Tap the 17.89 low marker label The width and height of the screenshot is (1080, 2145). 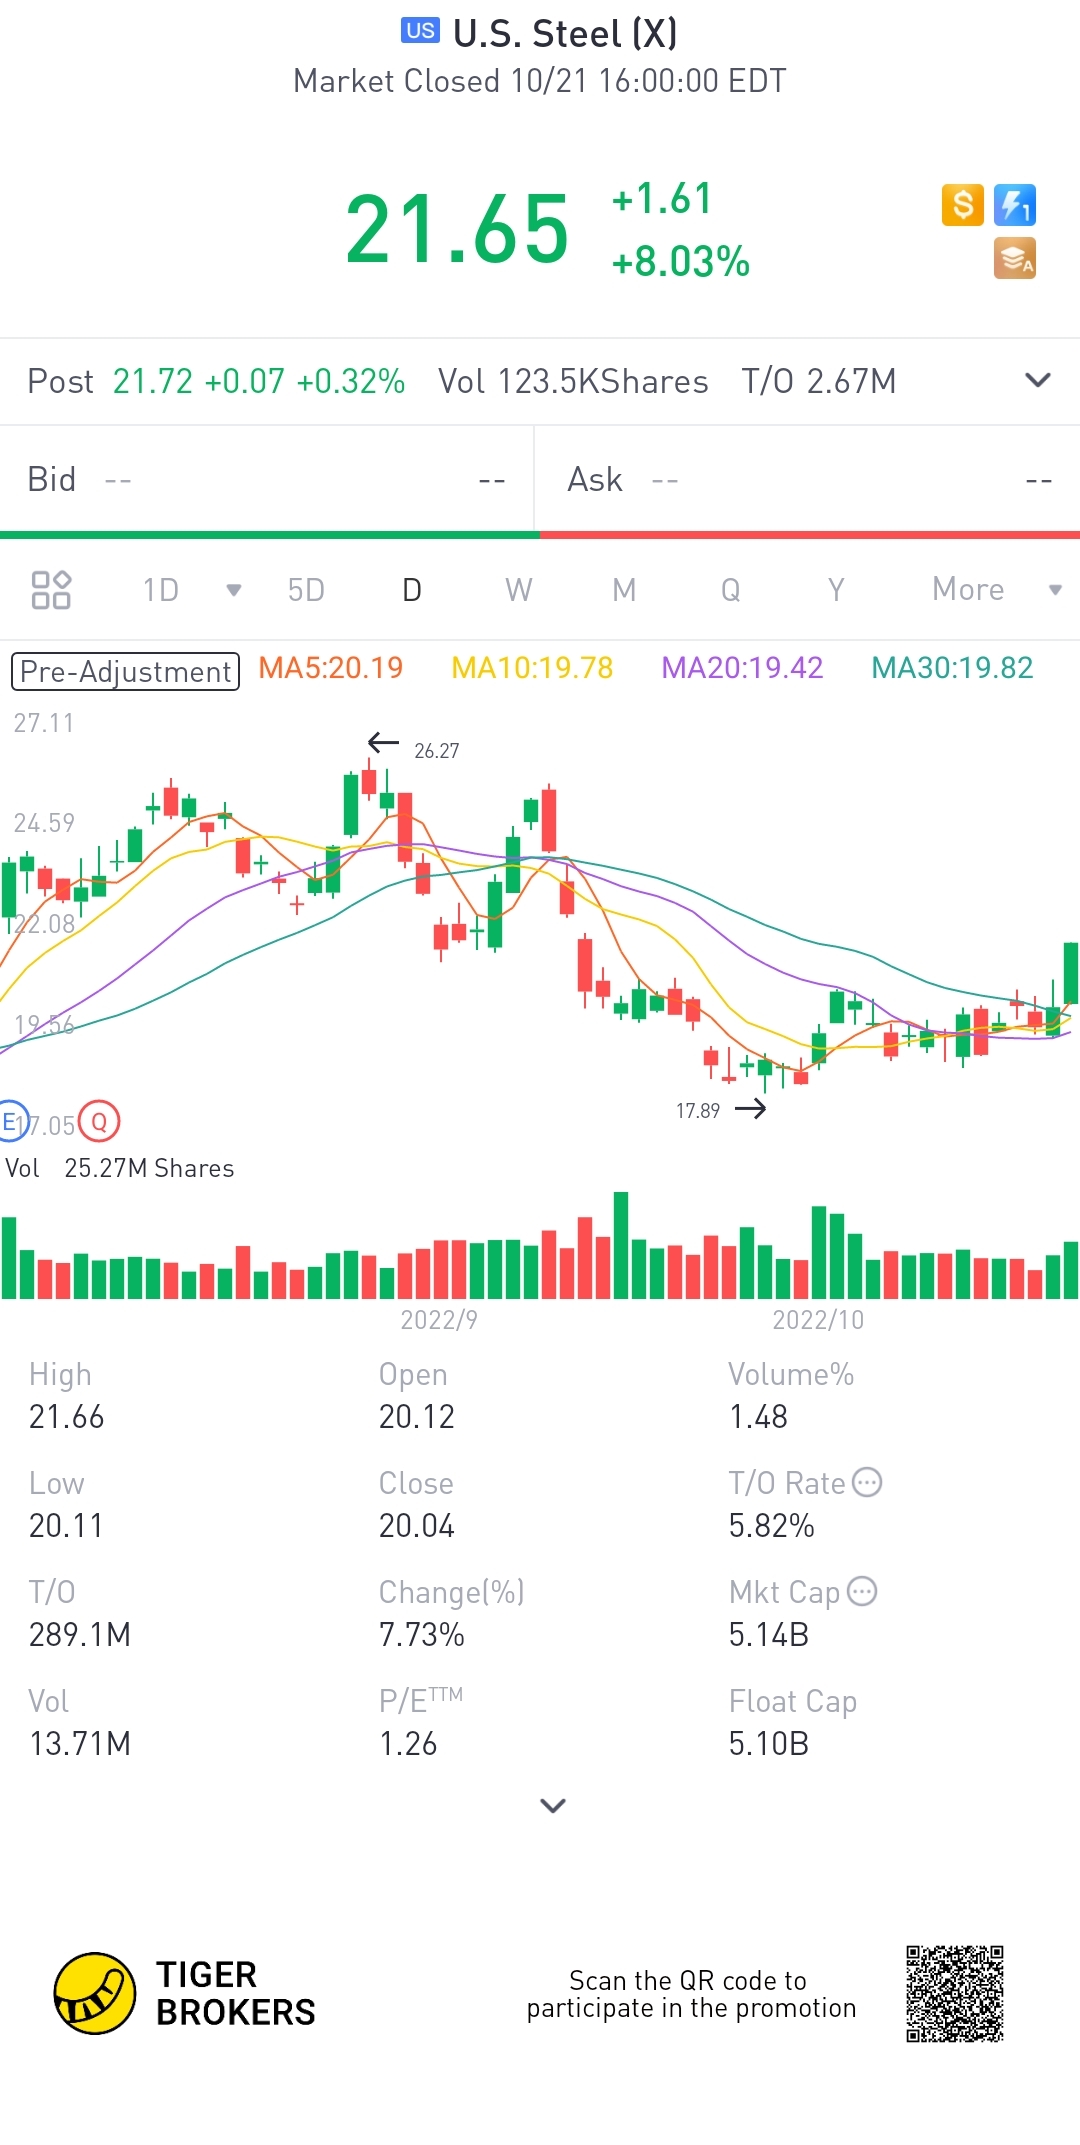(x=698, y=1111)
